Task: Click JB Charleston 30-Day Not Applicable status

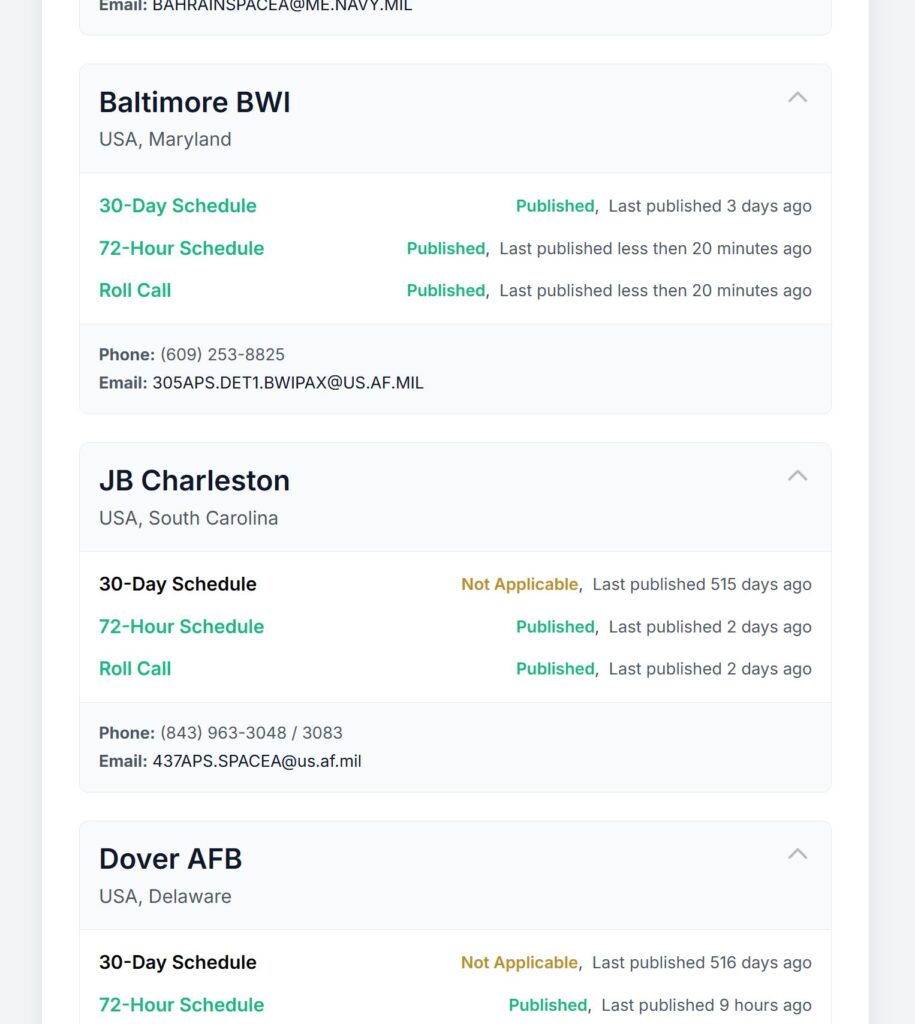Action: pyautogui.click(x=519, y=584)
